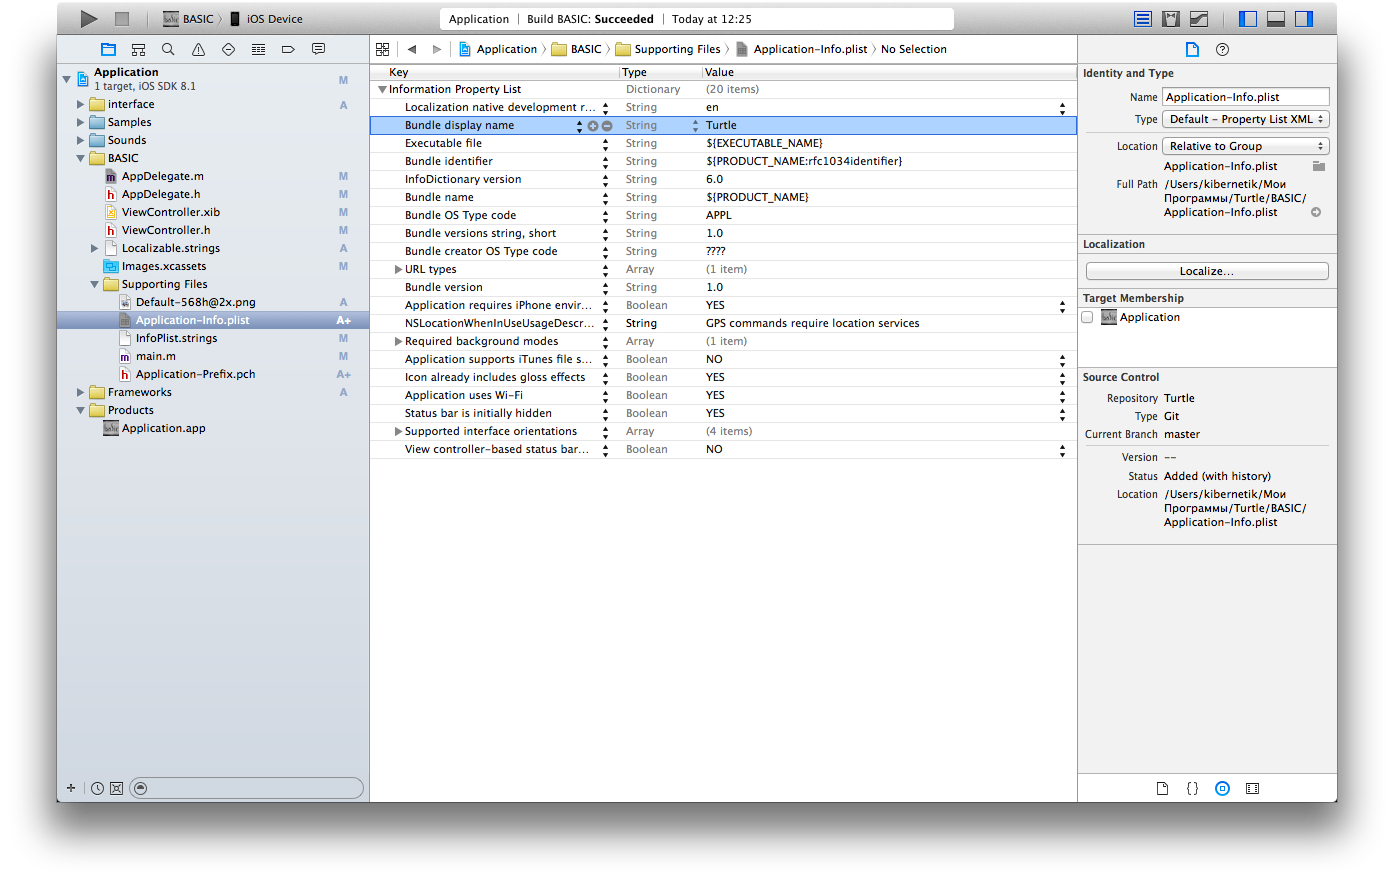Open the BASIC scheme selector

click(x=189, y=19)
